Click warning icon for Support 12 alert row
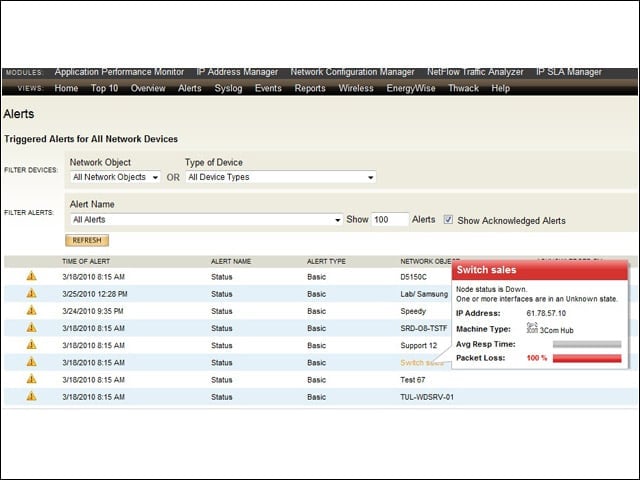Screen dimensions: 640x480 (x=31, y=345)
